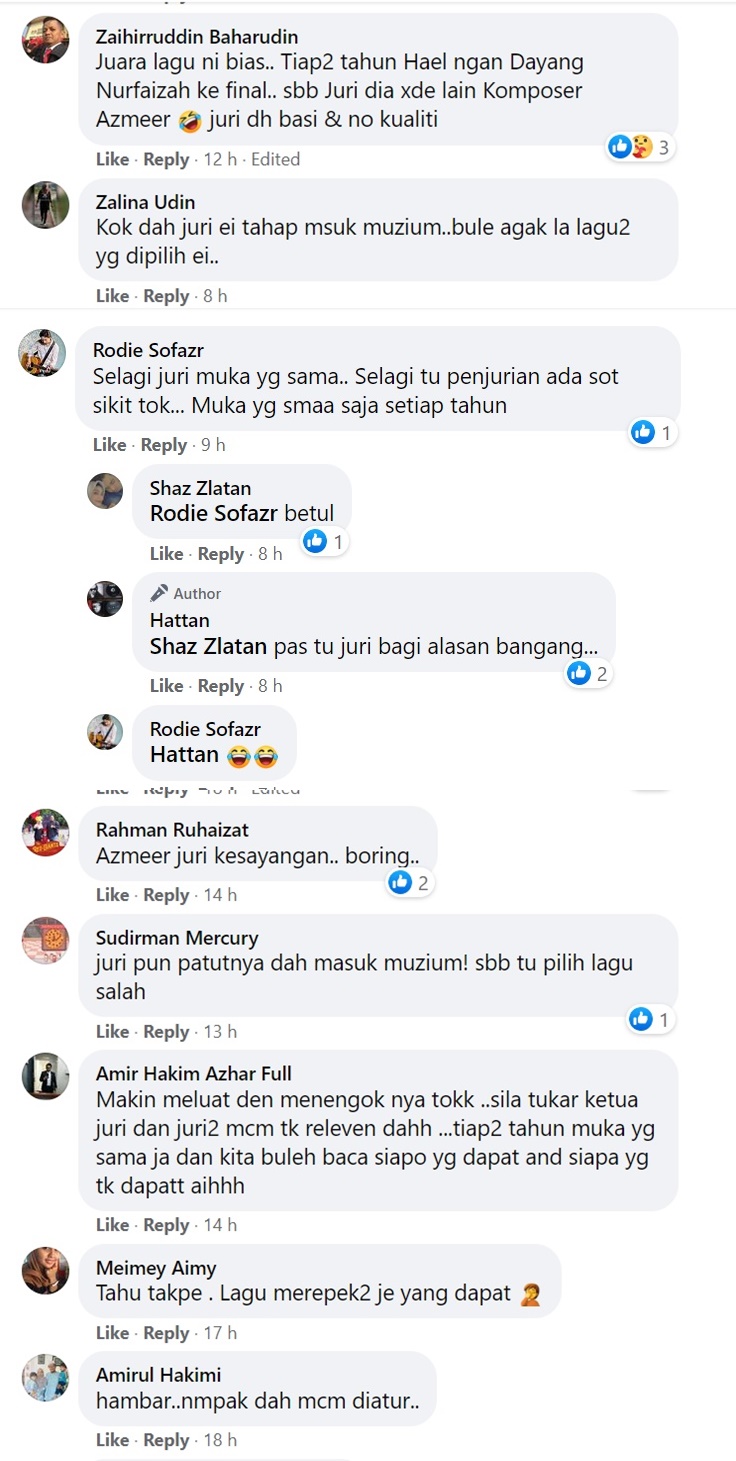Open like reaction on Sudirman Mercury's comment
736x1461 pixels.
(641, 1019)
